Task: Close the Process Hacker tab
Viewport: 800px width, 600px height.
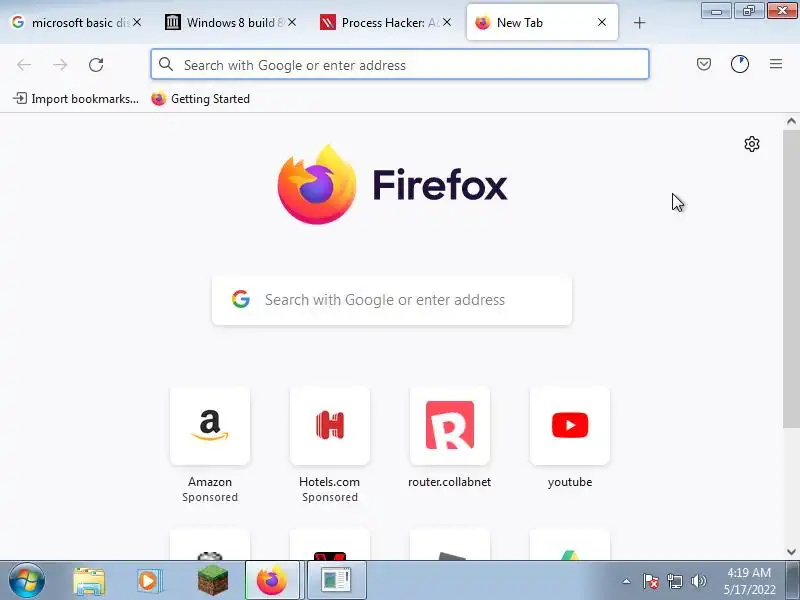Action: (x=447, y=22)
